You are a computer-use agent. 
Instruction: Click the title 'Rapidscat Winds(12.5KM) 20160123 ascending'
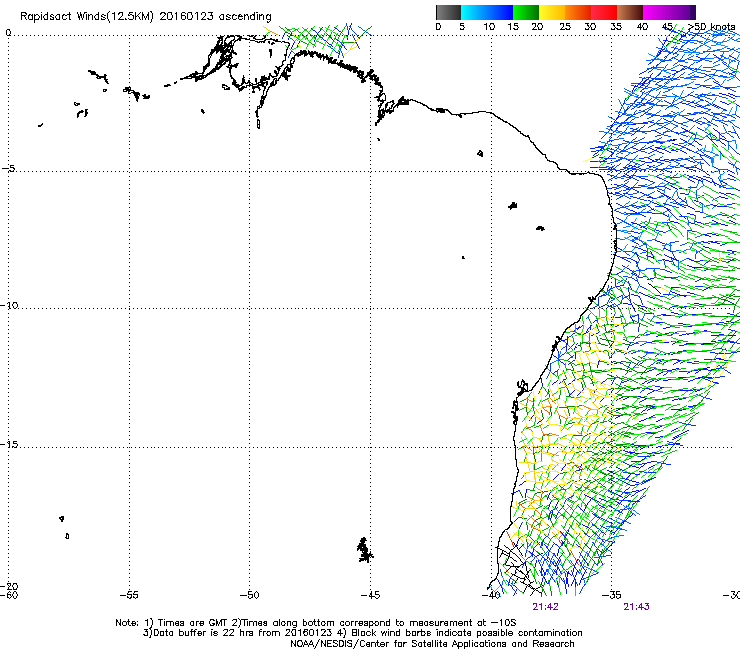(146, 17)
